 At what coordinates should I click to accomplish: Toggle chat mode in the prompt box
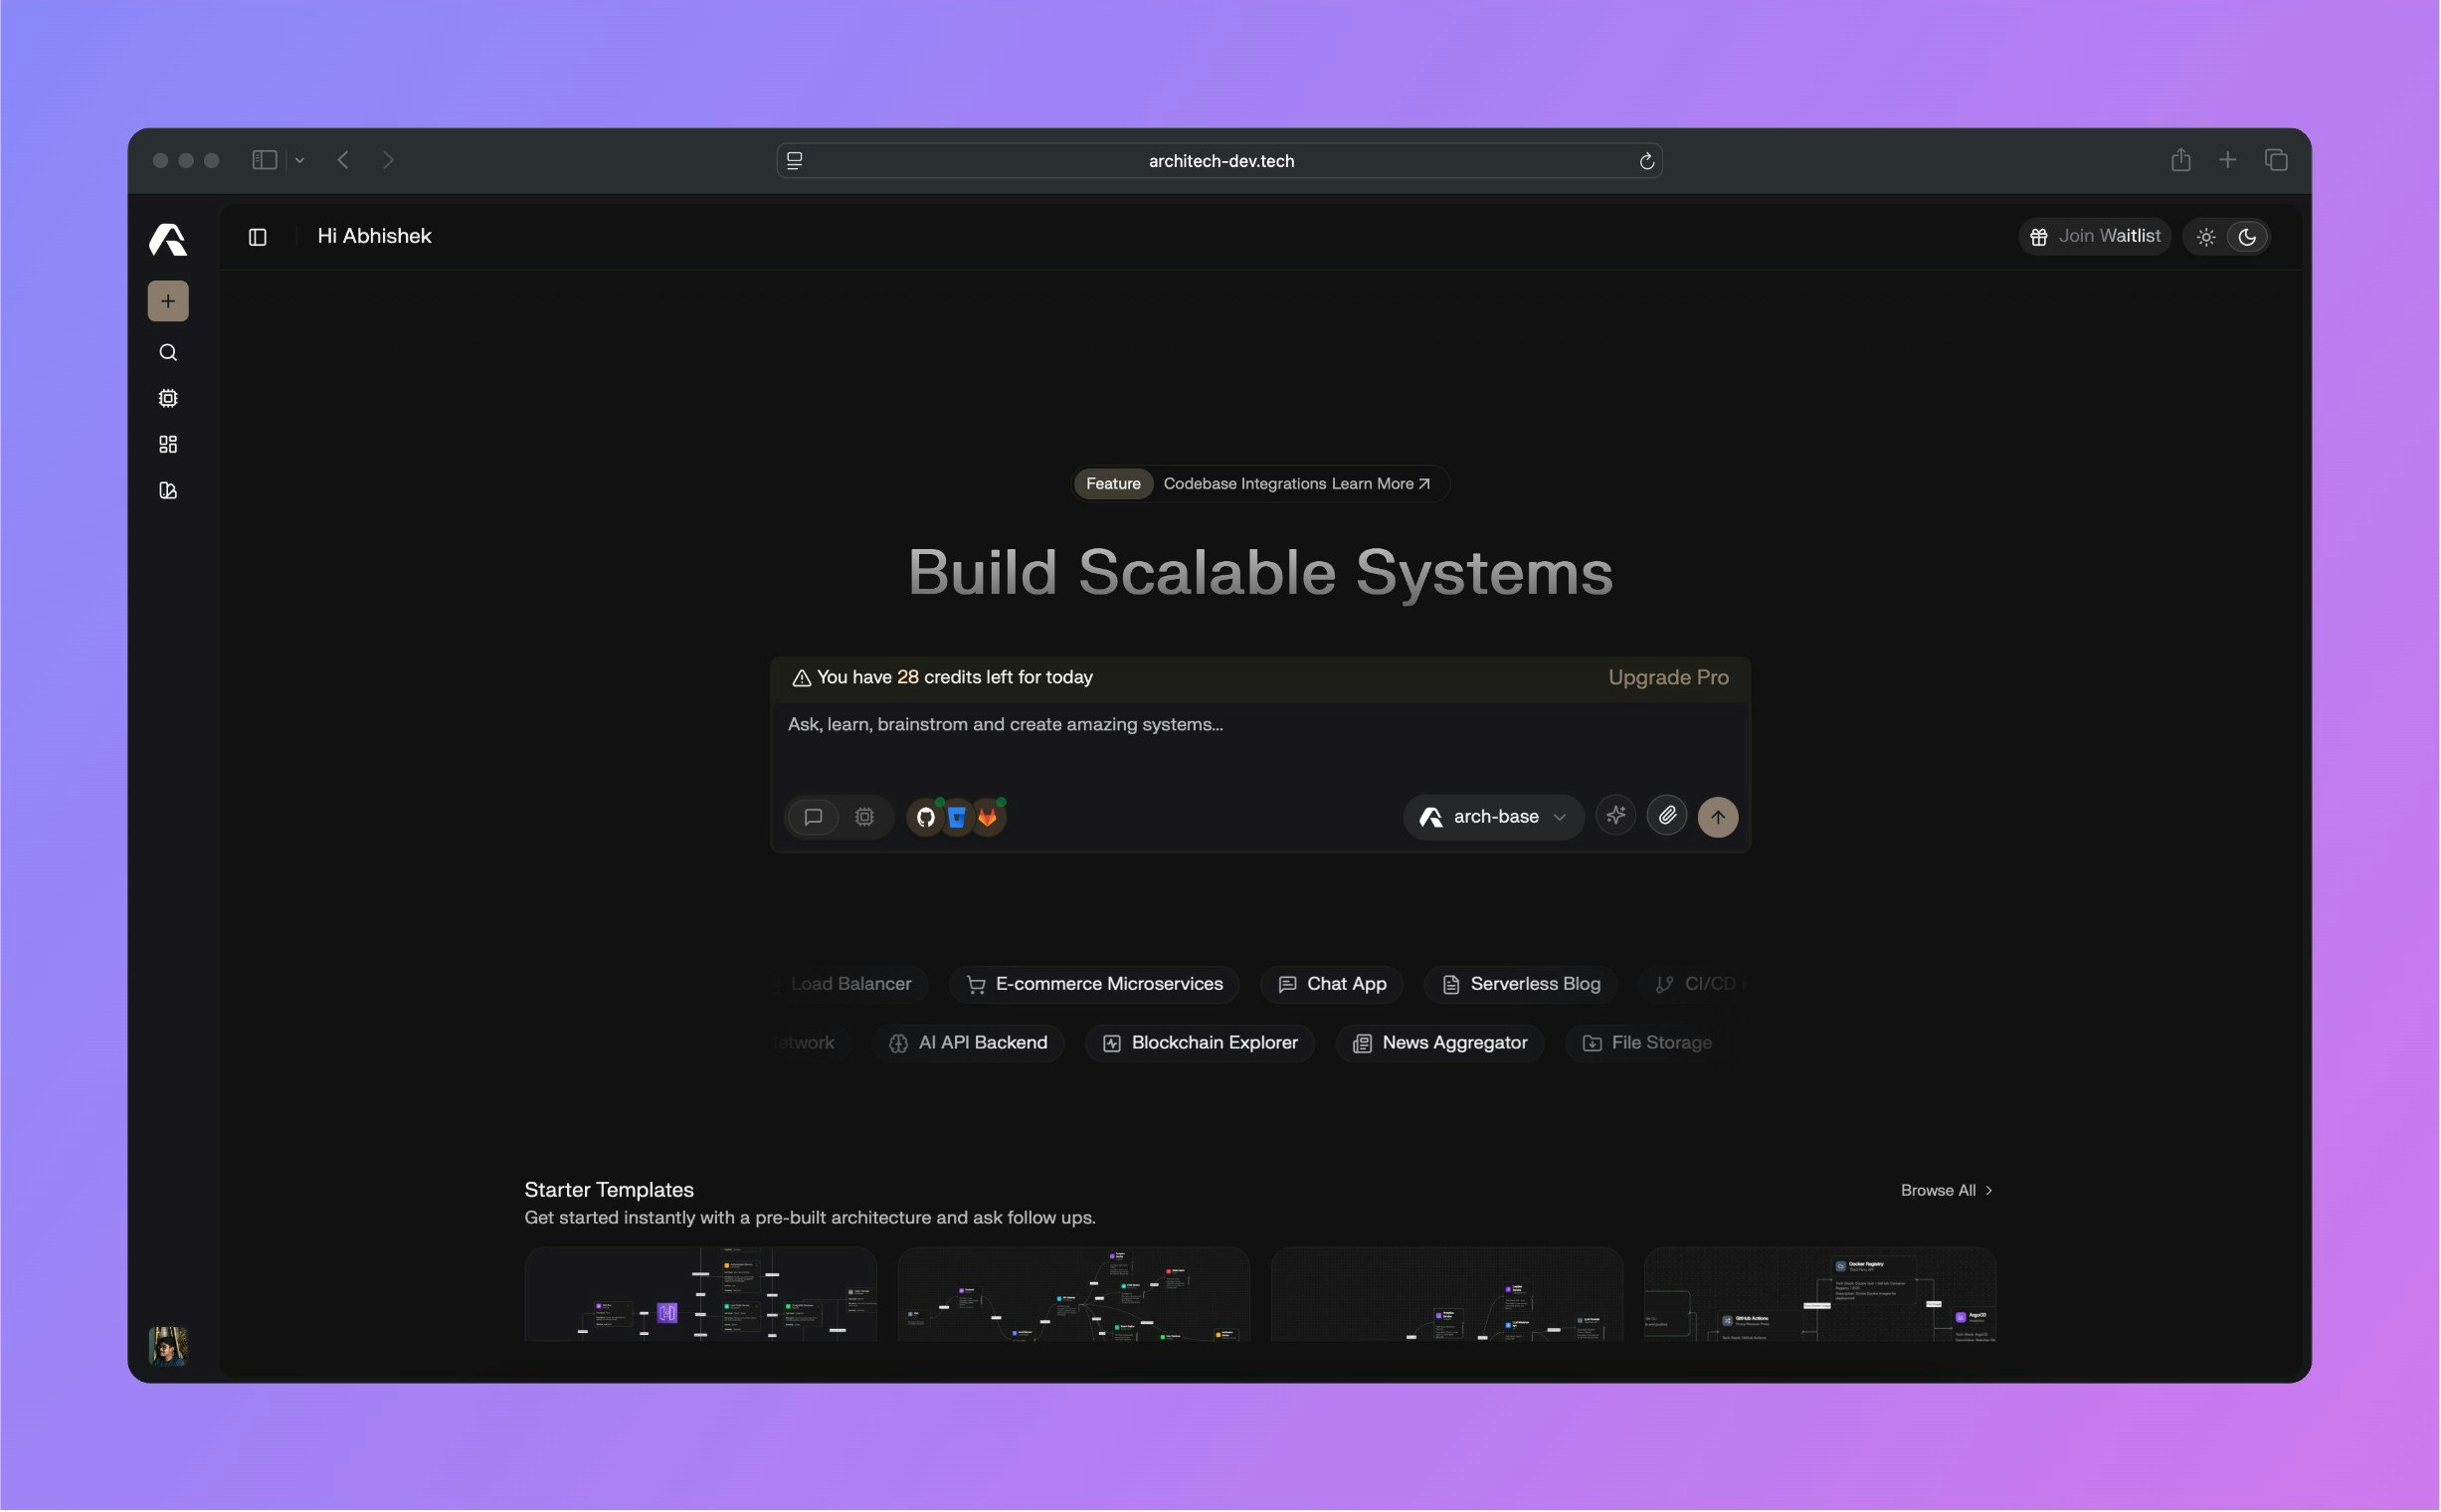(x=813, y=818)
